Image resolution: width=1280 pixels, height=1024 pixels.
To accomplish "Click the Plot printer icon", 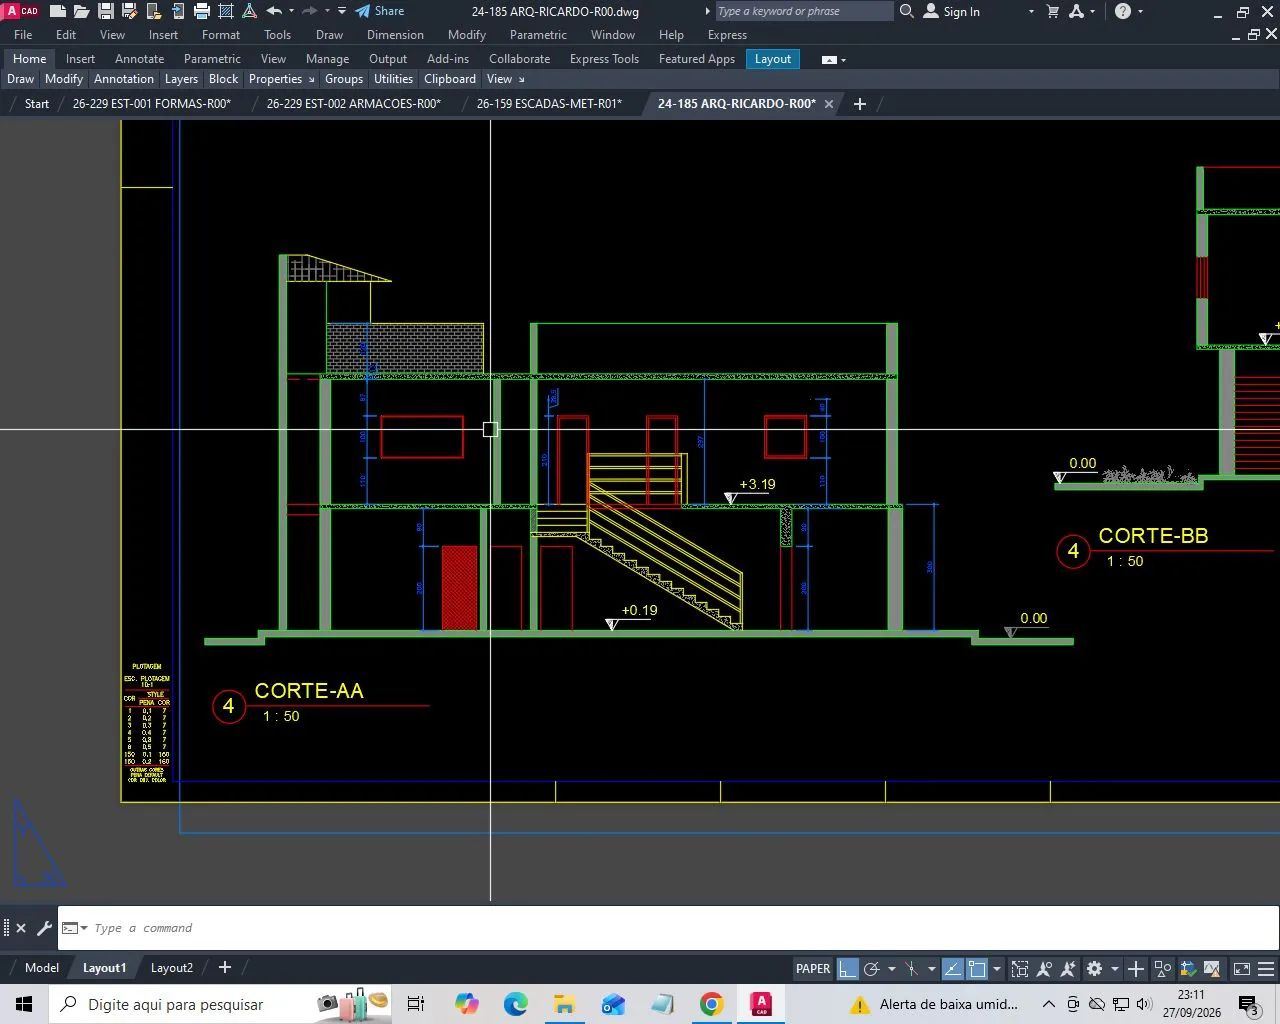I will (x=202, y=11).
